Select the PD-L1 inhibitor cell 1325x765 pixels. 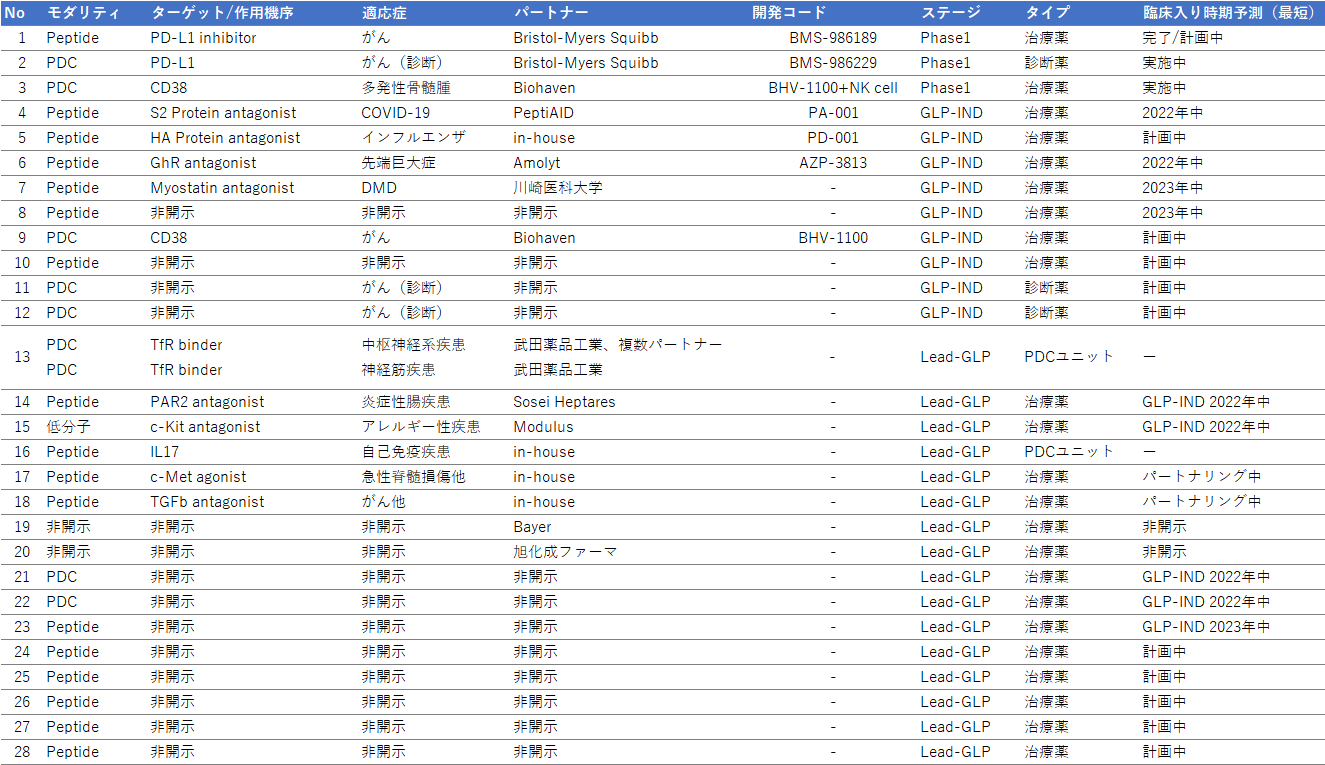[203, 38]
